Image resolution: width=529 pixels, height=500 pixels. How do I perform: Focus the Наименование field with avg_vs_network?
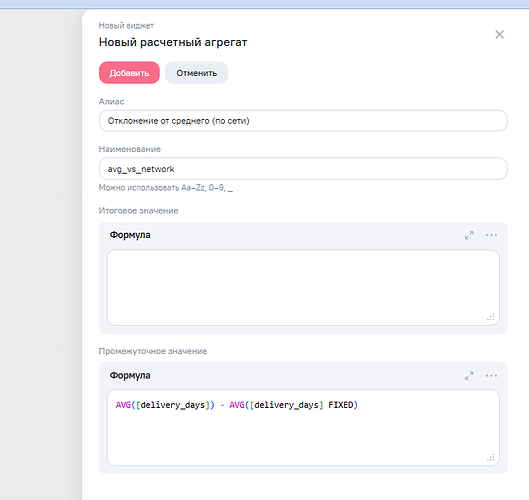[x=303, y=169]
